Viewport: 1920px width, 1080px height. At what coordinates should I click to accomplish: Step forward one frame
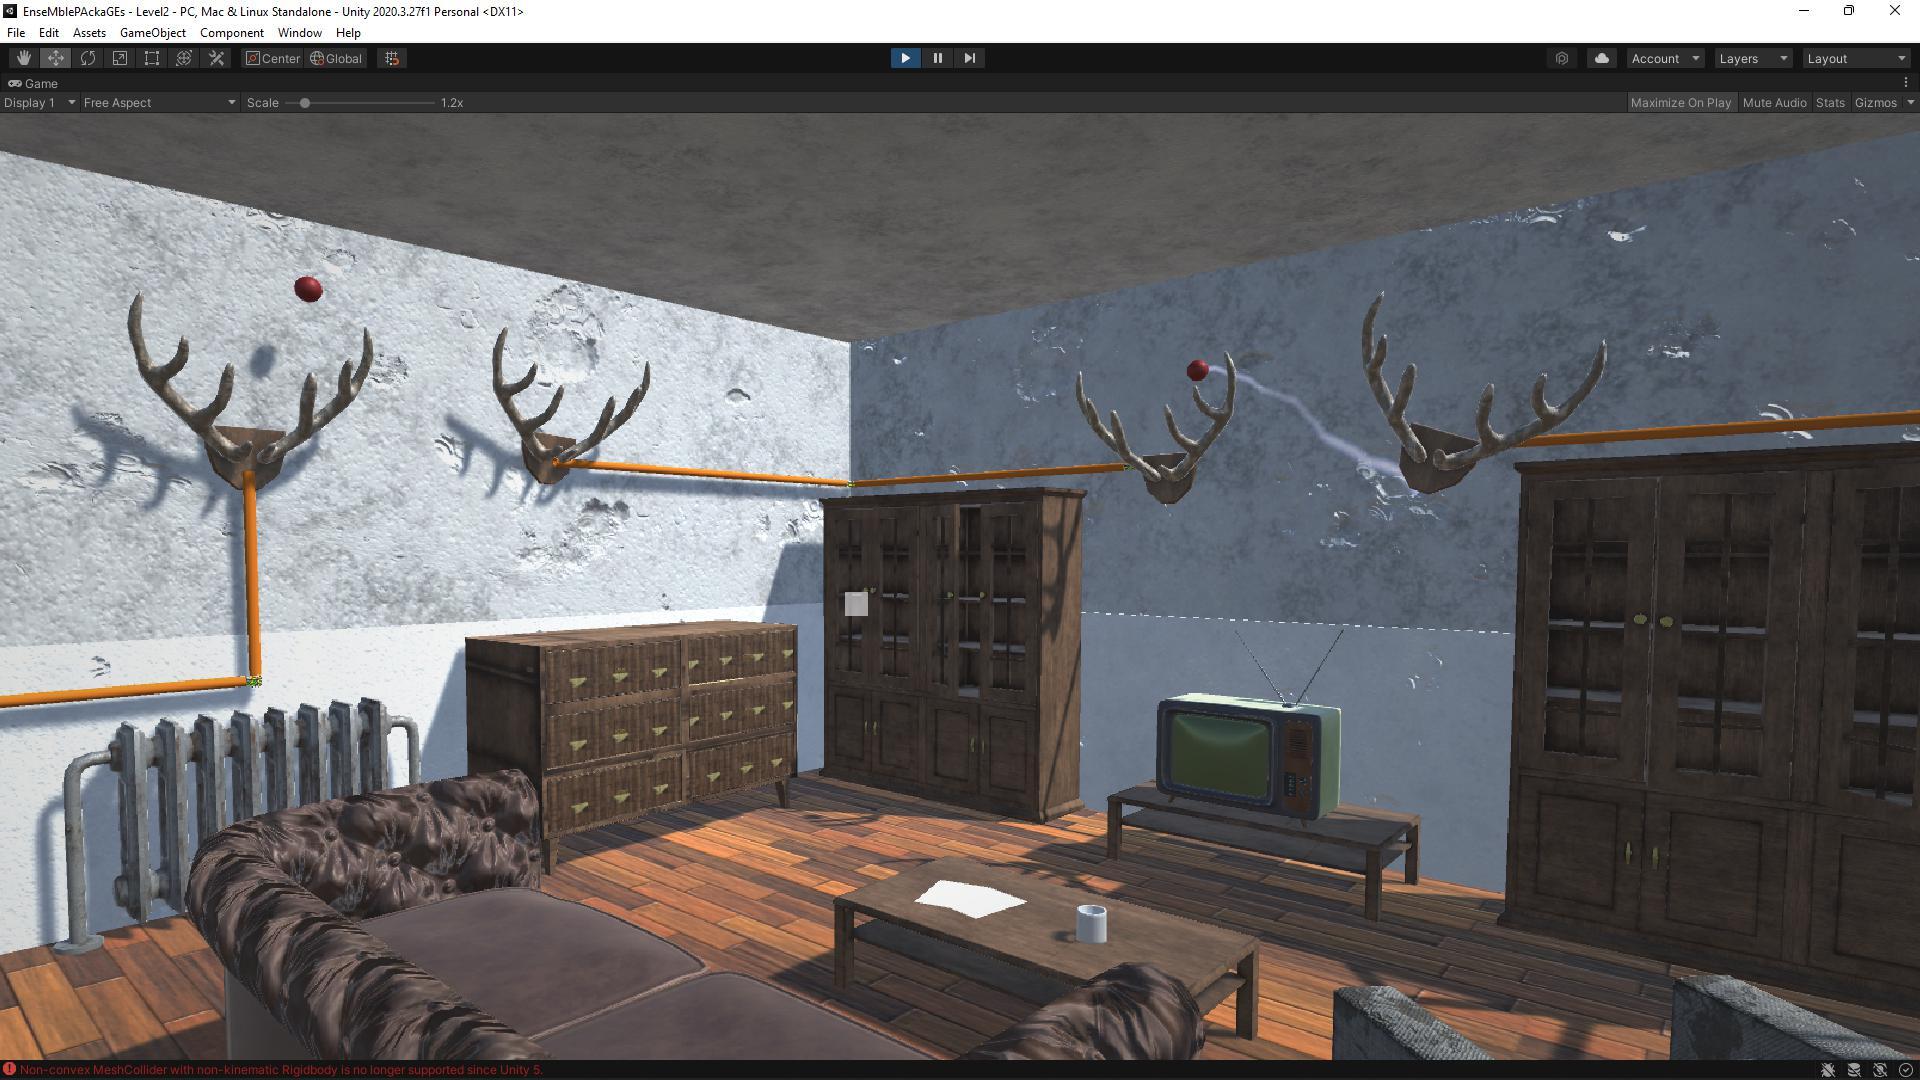coord(969,58)
